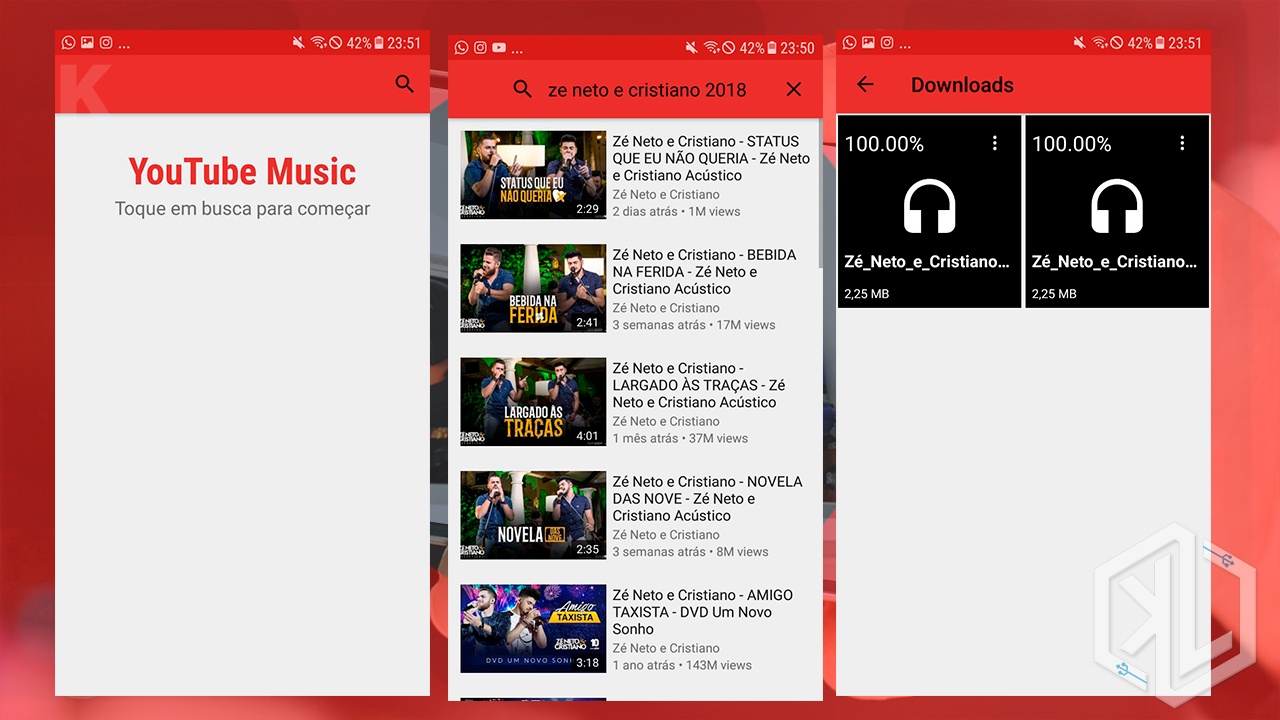Select title 'BEBIDA NA FERIDA' result
Viewport: 1280px width, 720px height.
[705, 271]
